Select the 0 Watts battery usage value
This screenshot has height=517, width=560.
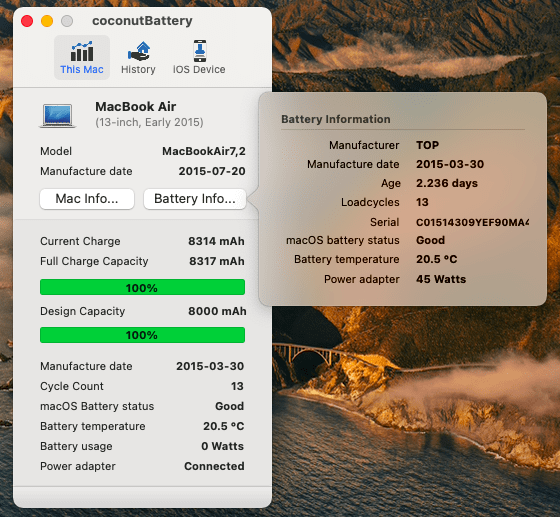point(222,446)
